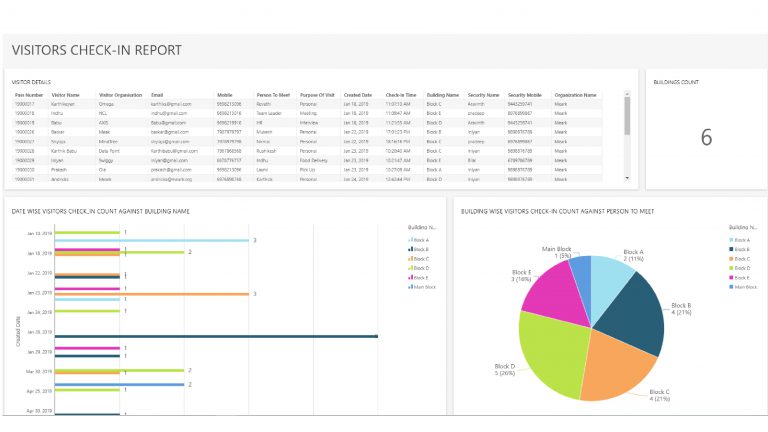
Task: Toggle Block E in pie chart legend
Action: 743,277
